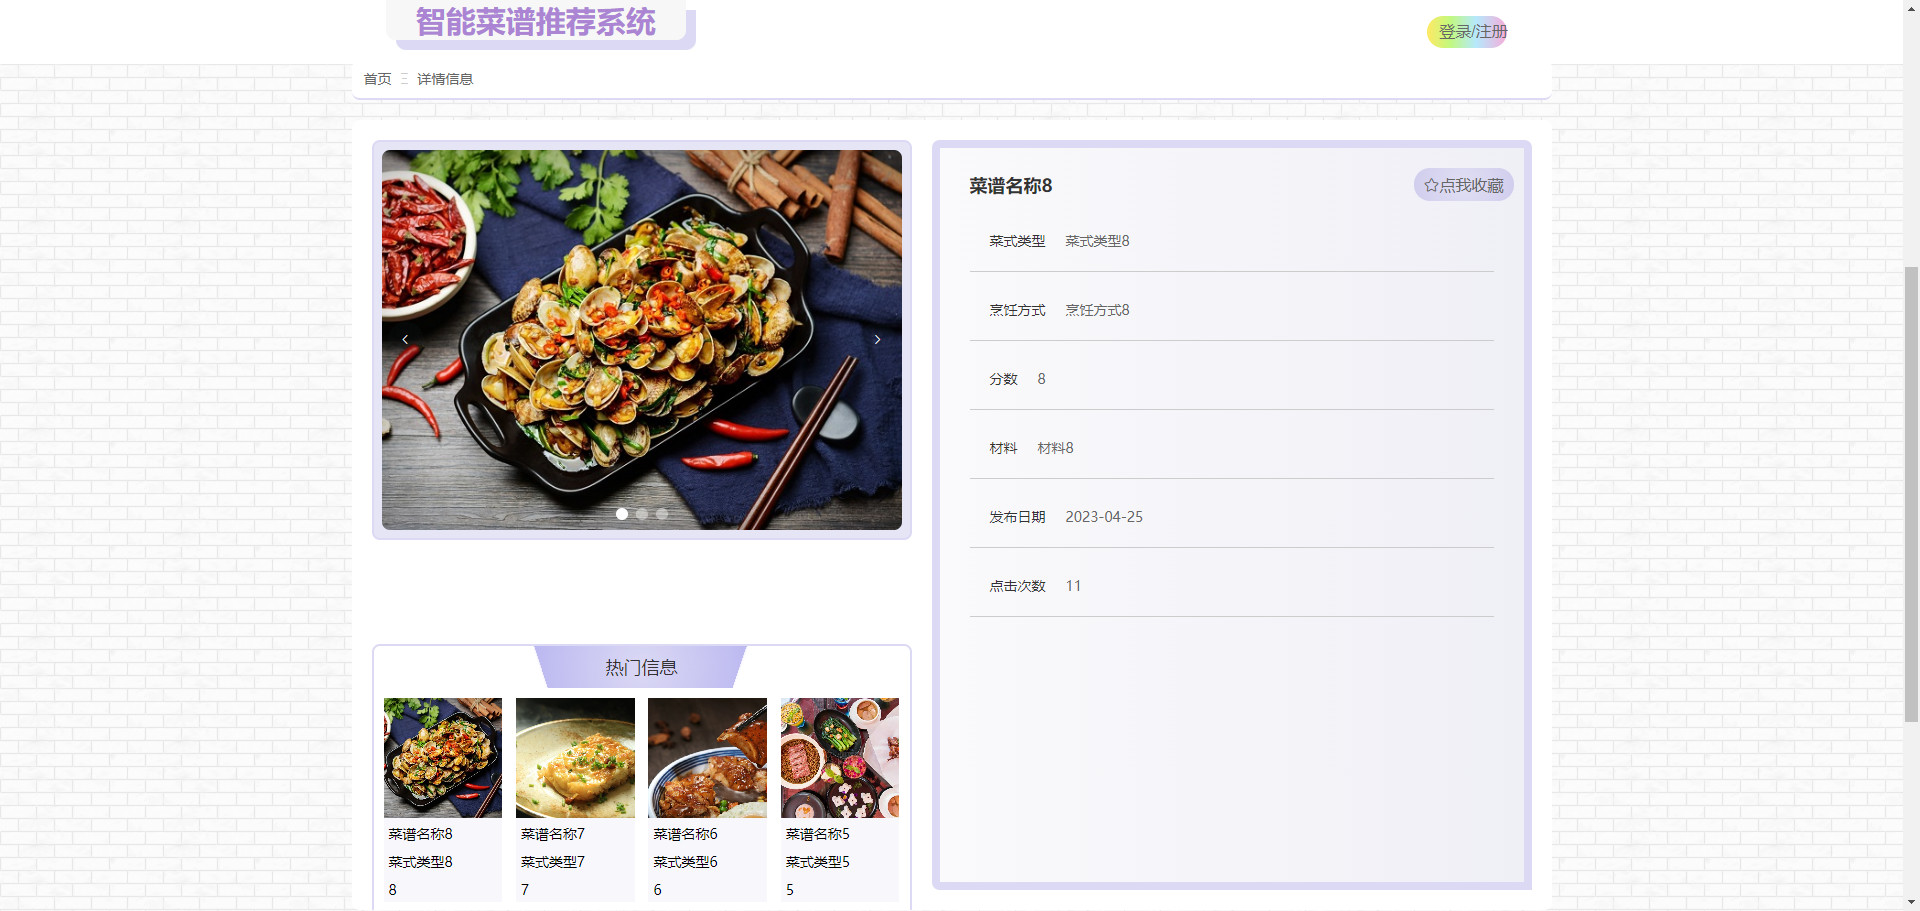
Task: Go to 首页 breadcrumb link
Action: coord(377,79)
